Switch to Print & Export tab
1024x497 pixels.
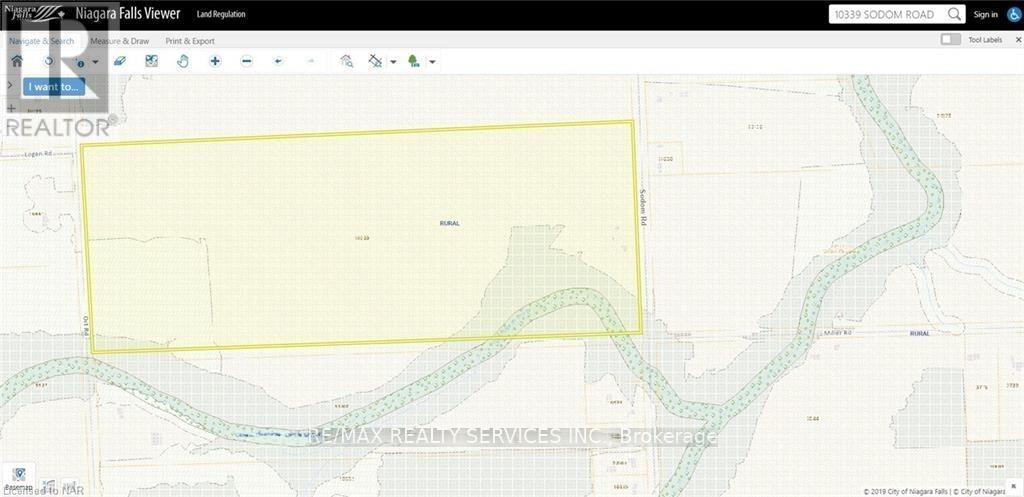[190, 41]
